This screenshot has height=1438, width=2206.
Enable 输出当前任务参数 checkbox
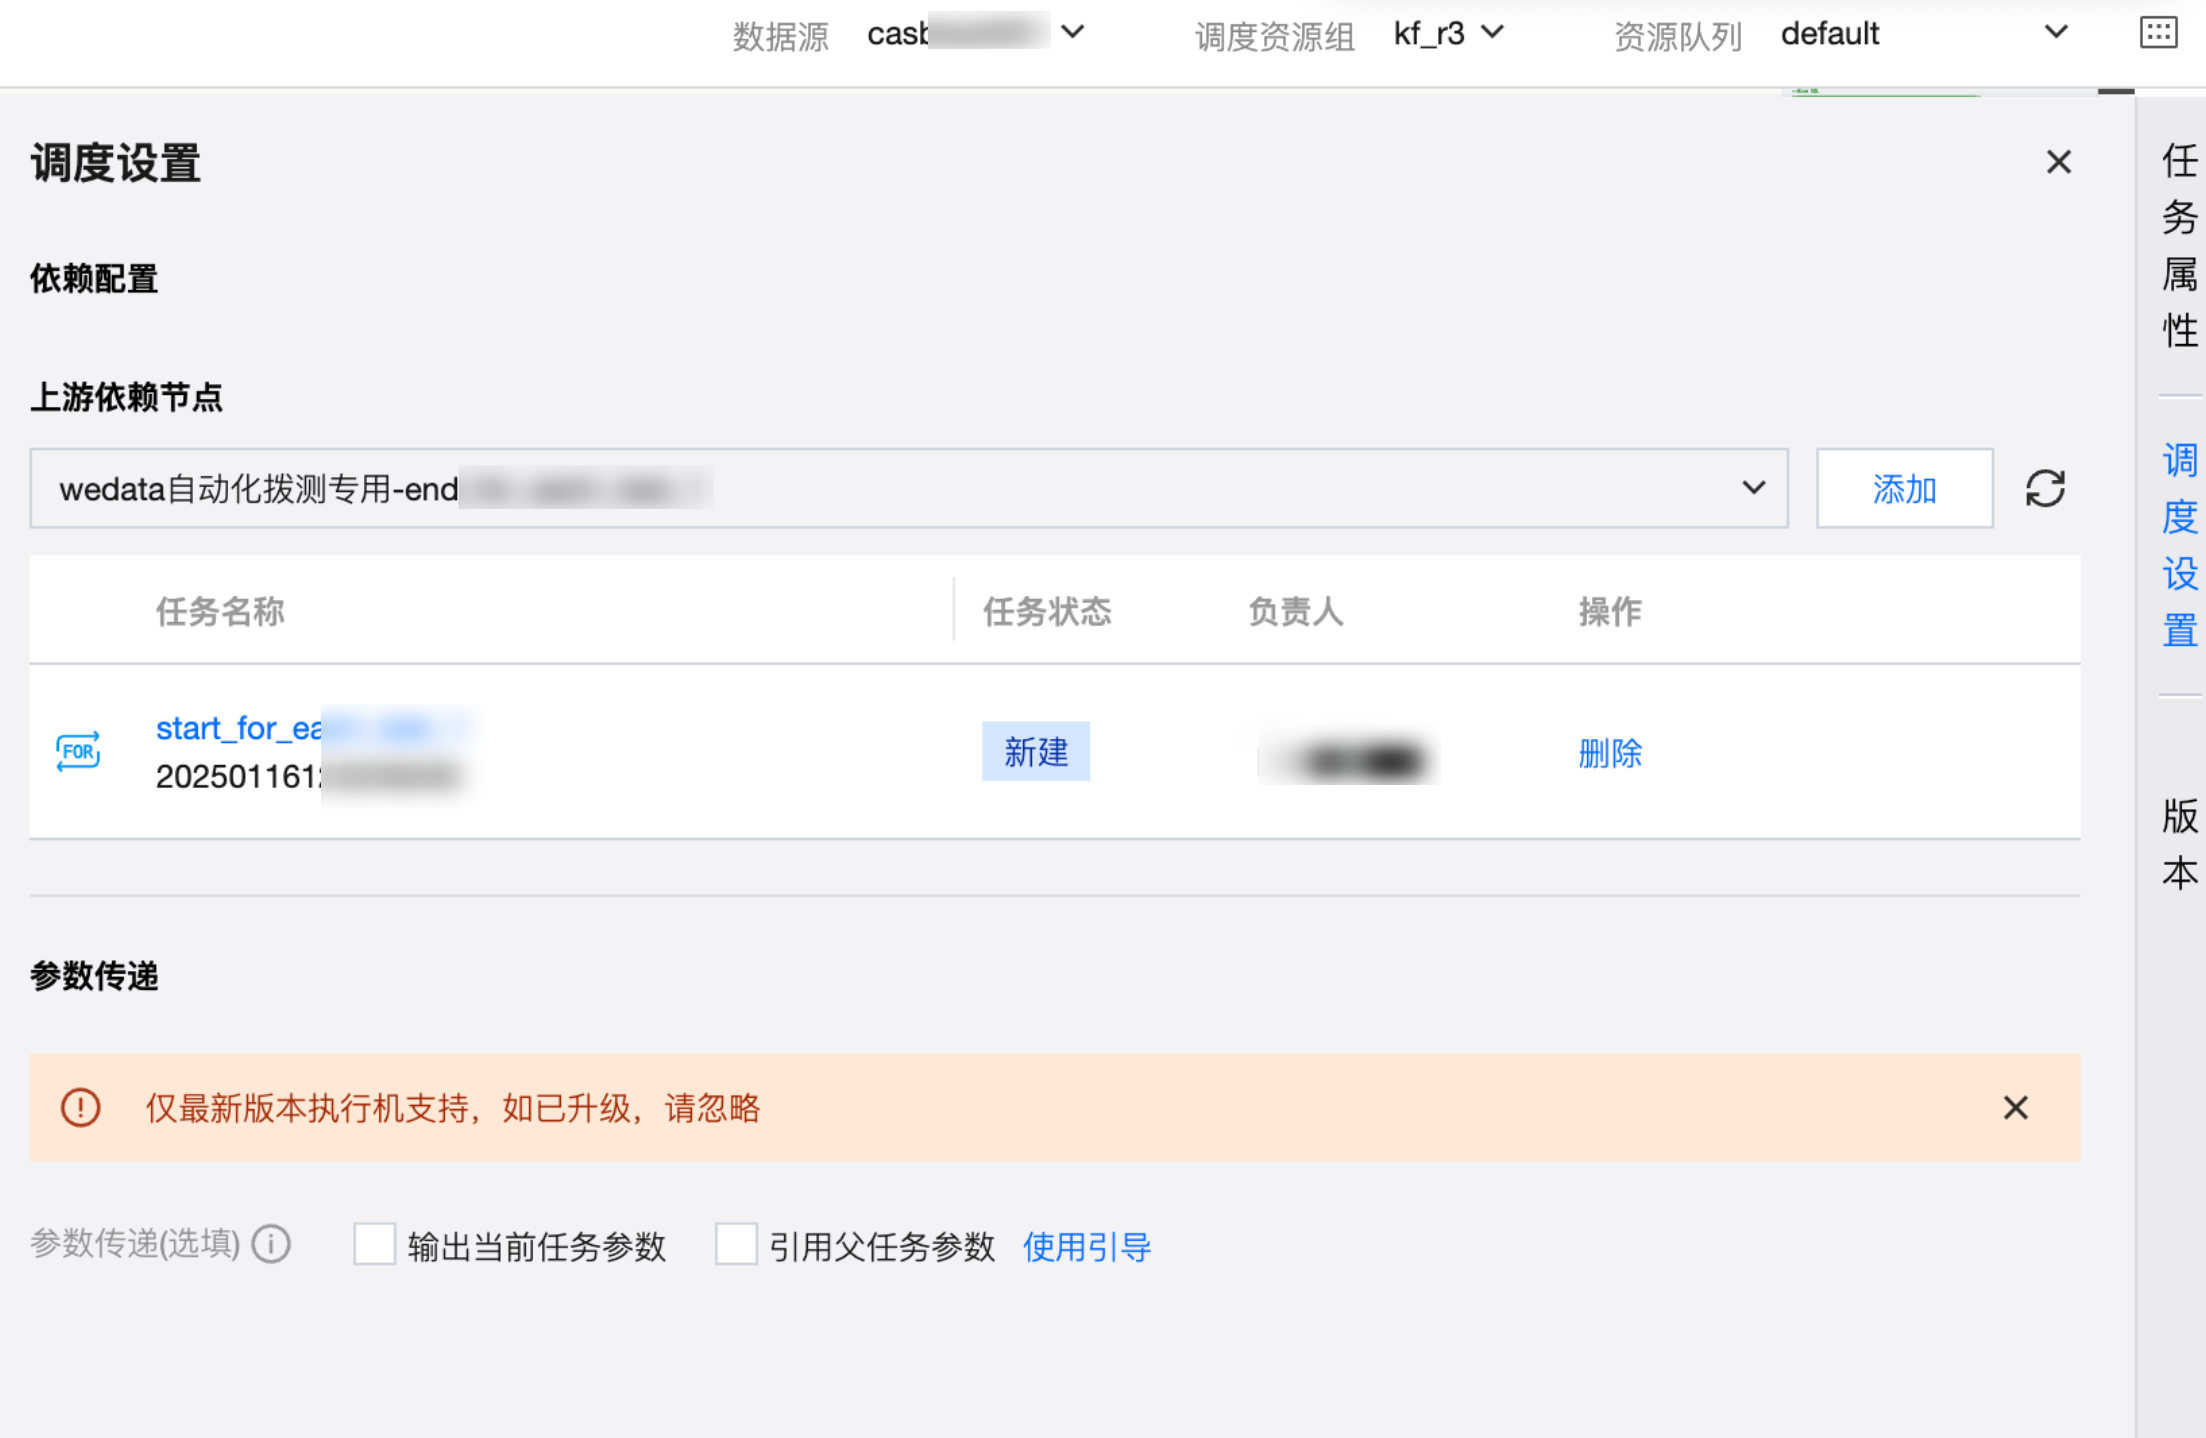coord(375,1245)
